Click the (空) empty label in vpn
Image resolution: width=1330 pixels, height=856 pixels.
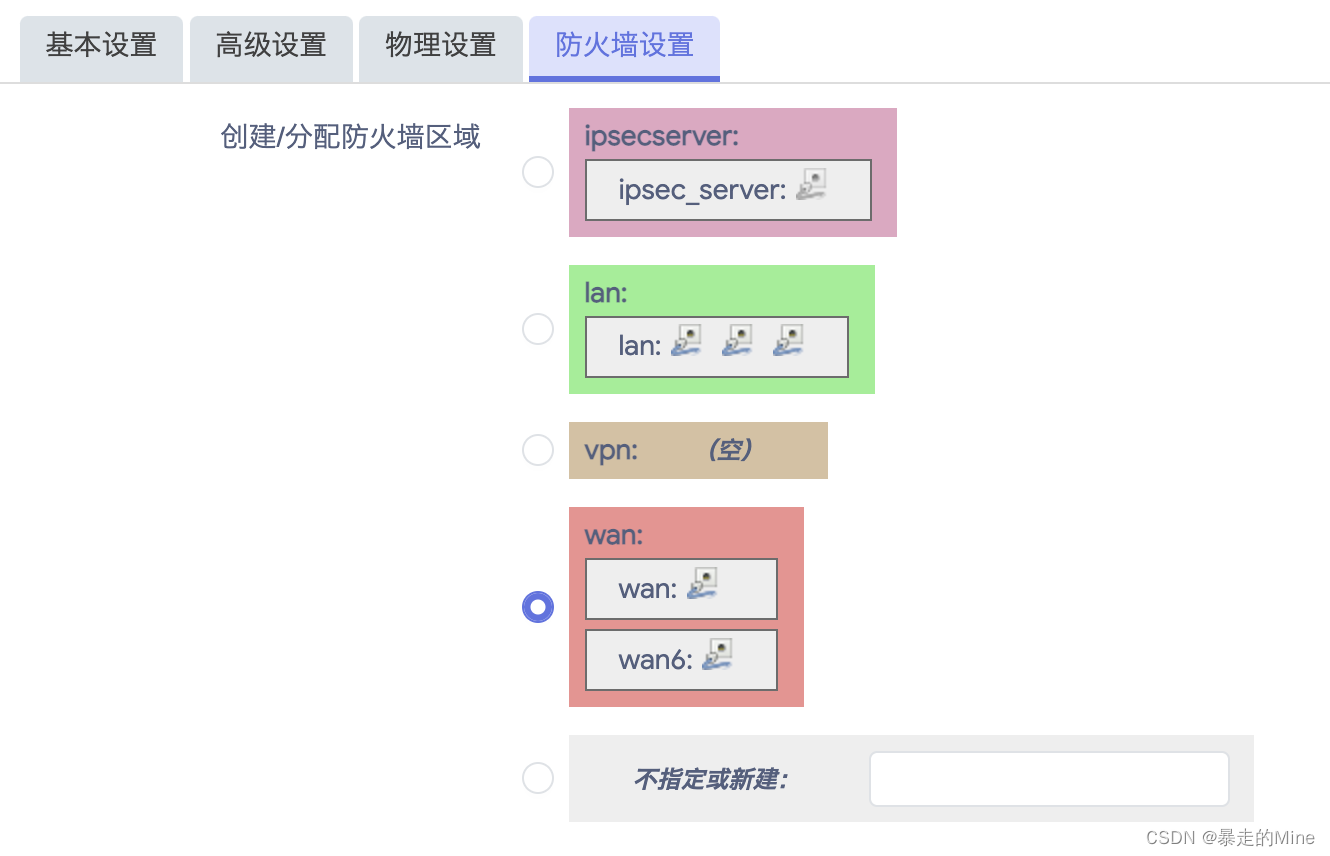[x=730, y=450]
